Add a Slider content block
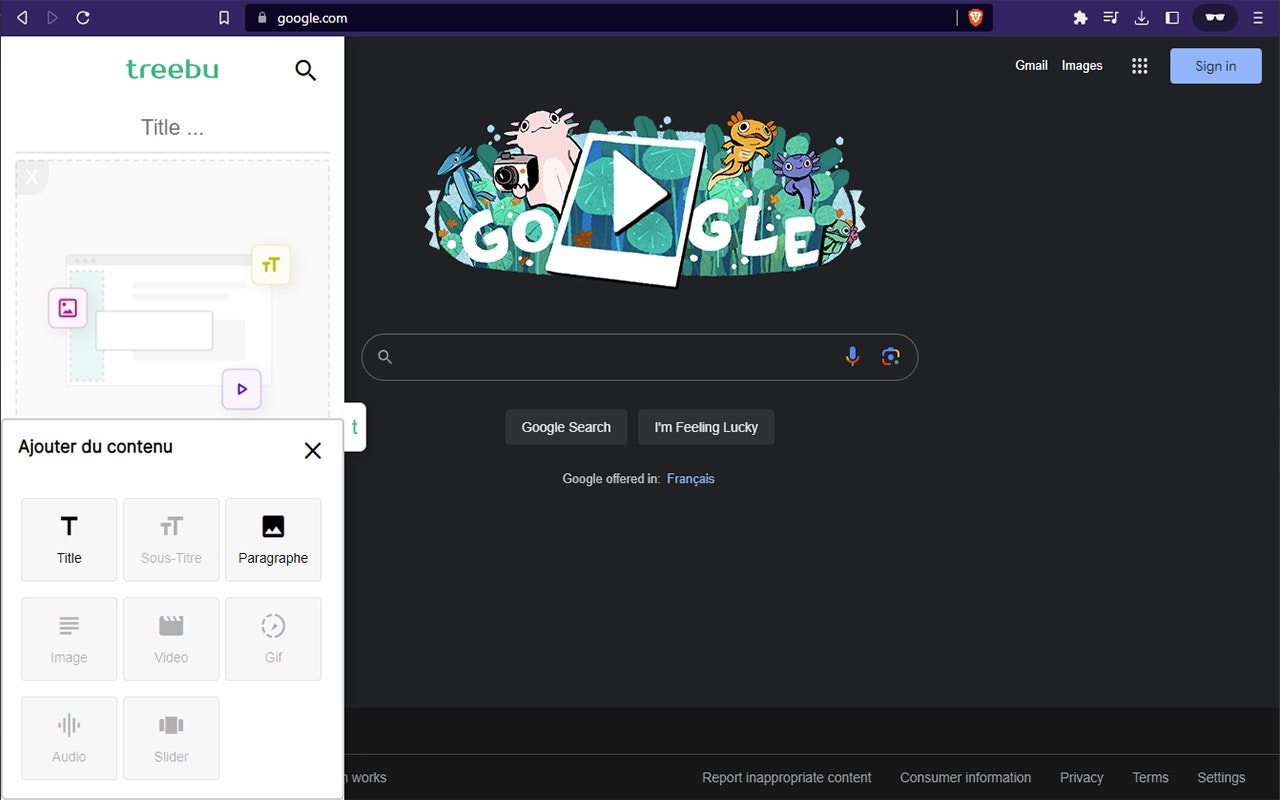The height and width of the screenshot is (800, 1280). 171,738
